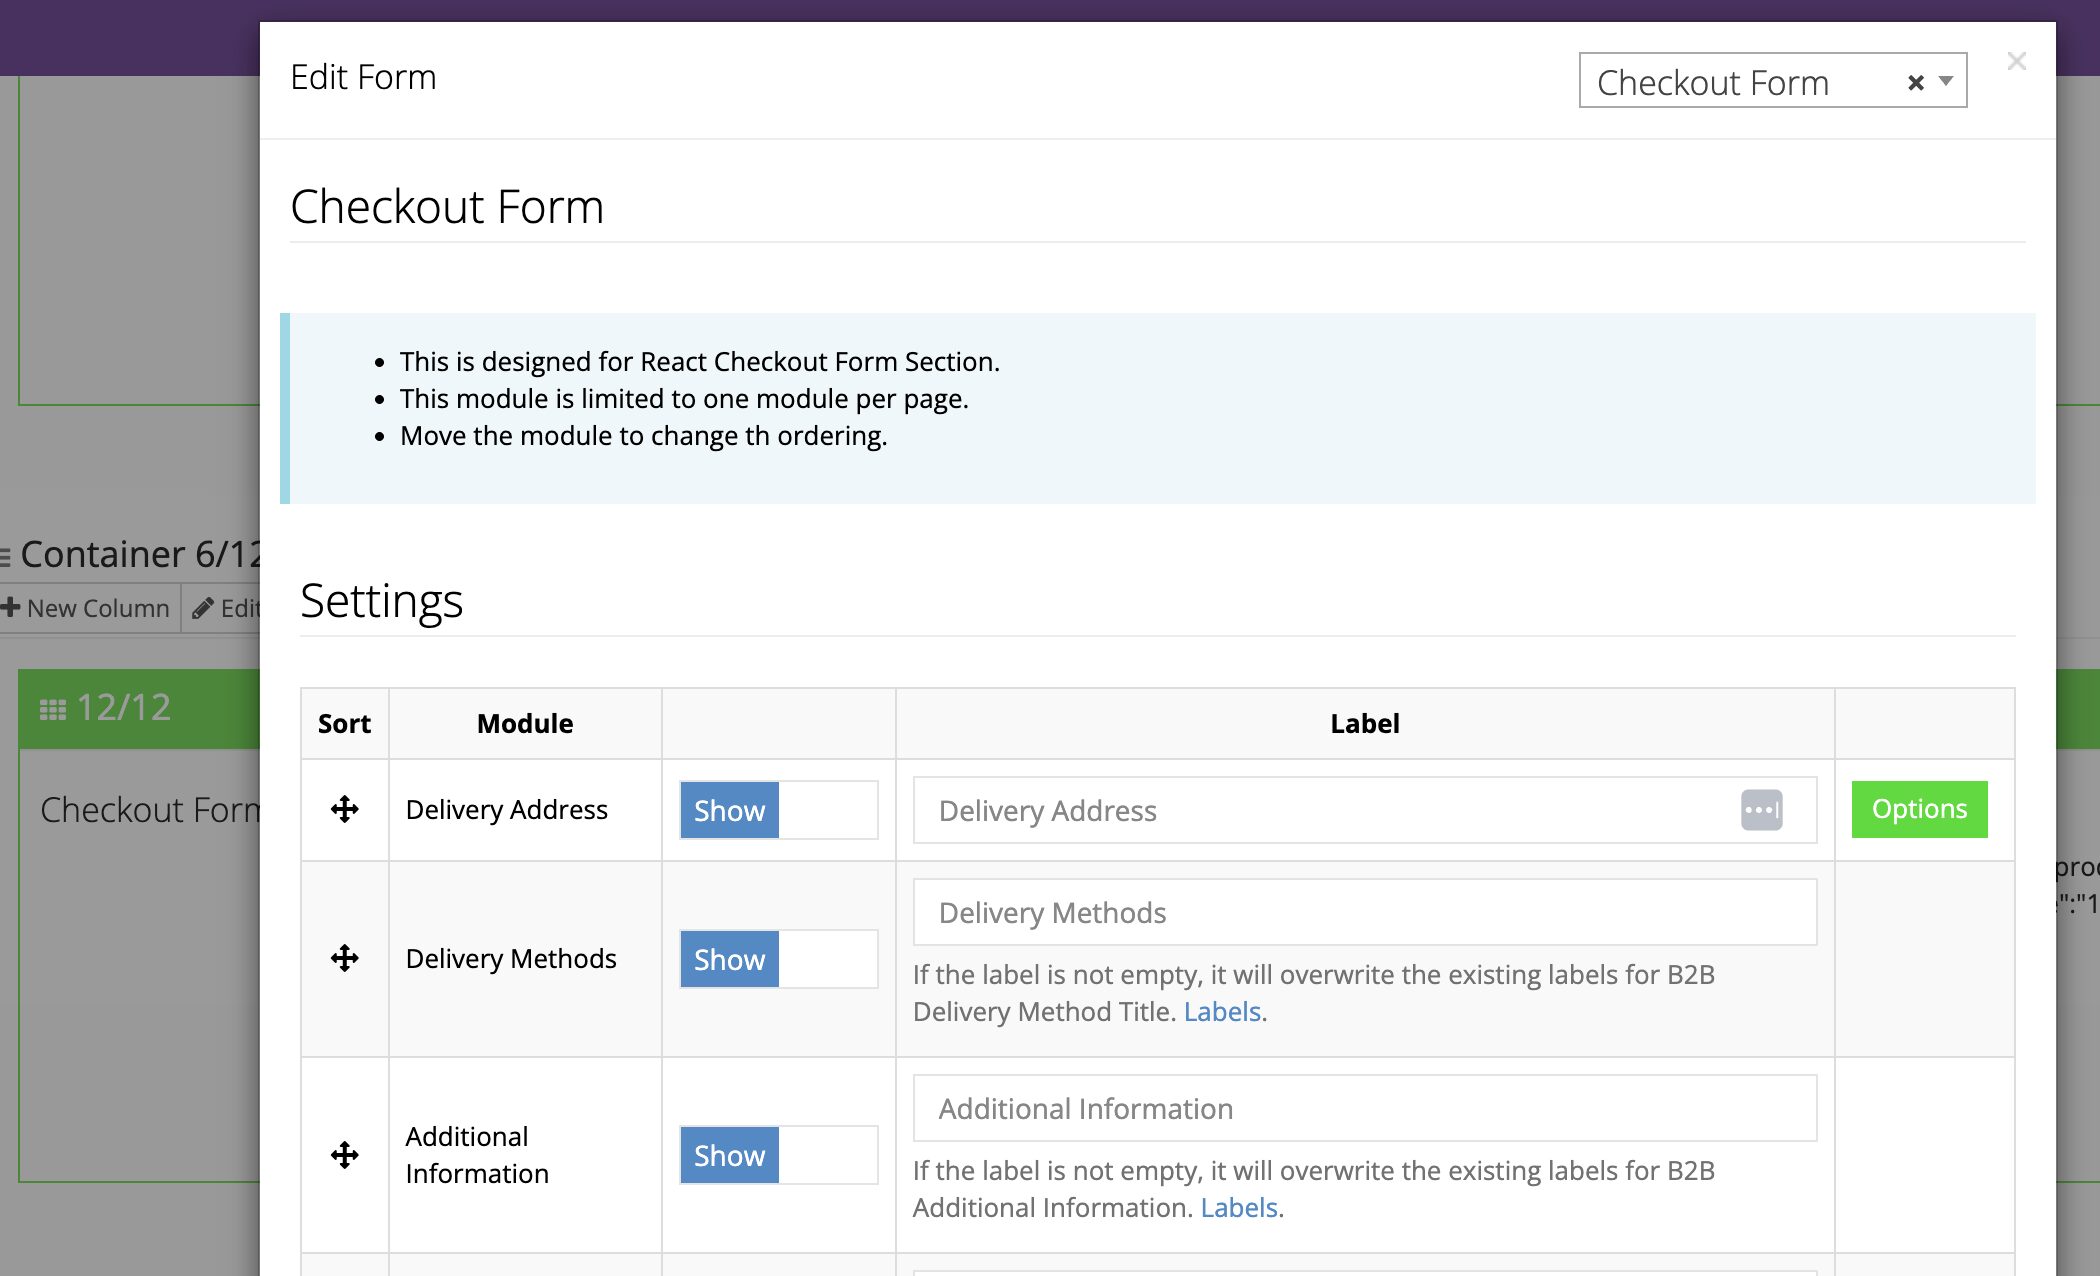Click the green Options button
Viewport: 2100px width, 1276px height.
[x=1918, y=809]
